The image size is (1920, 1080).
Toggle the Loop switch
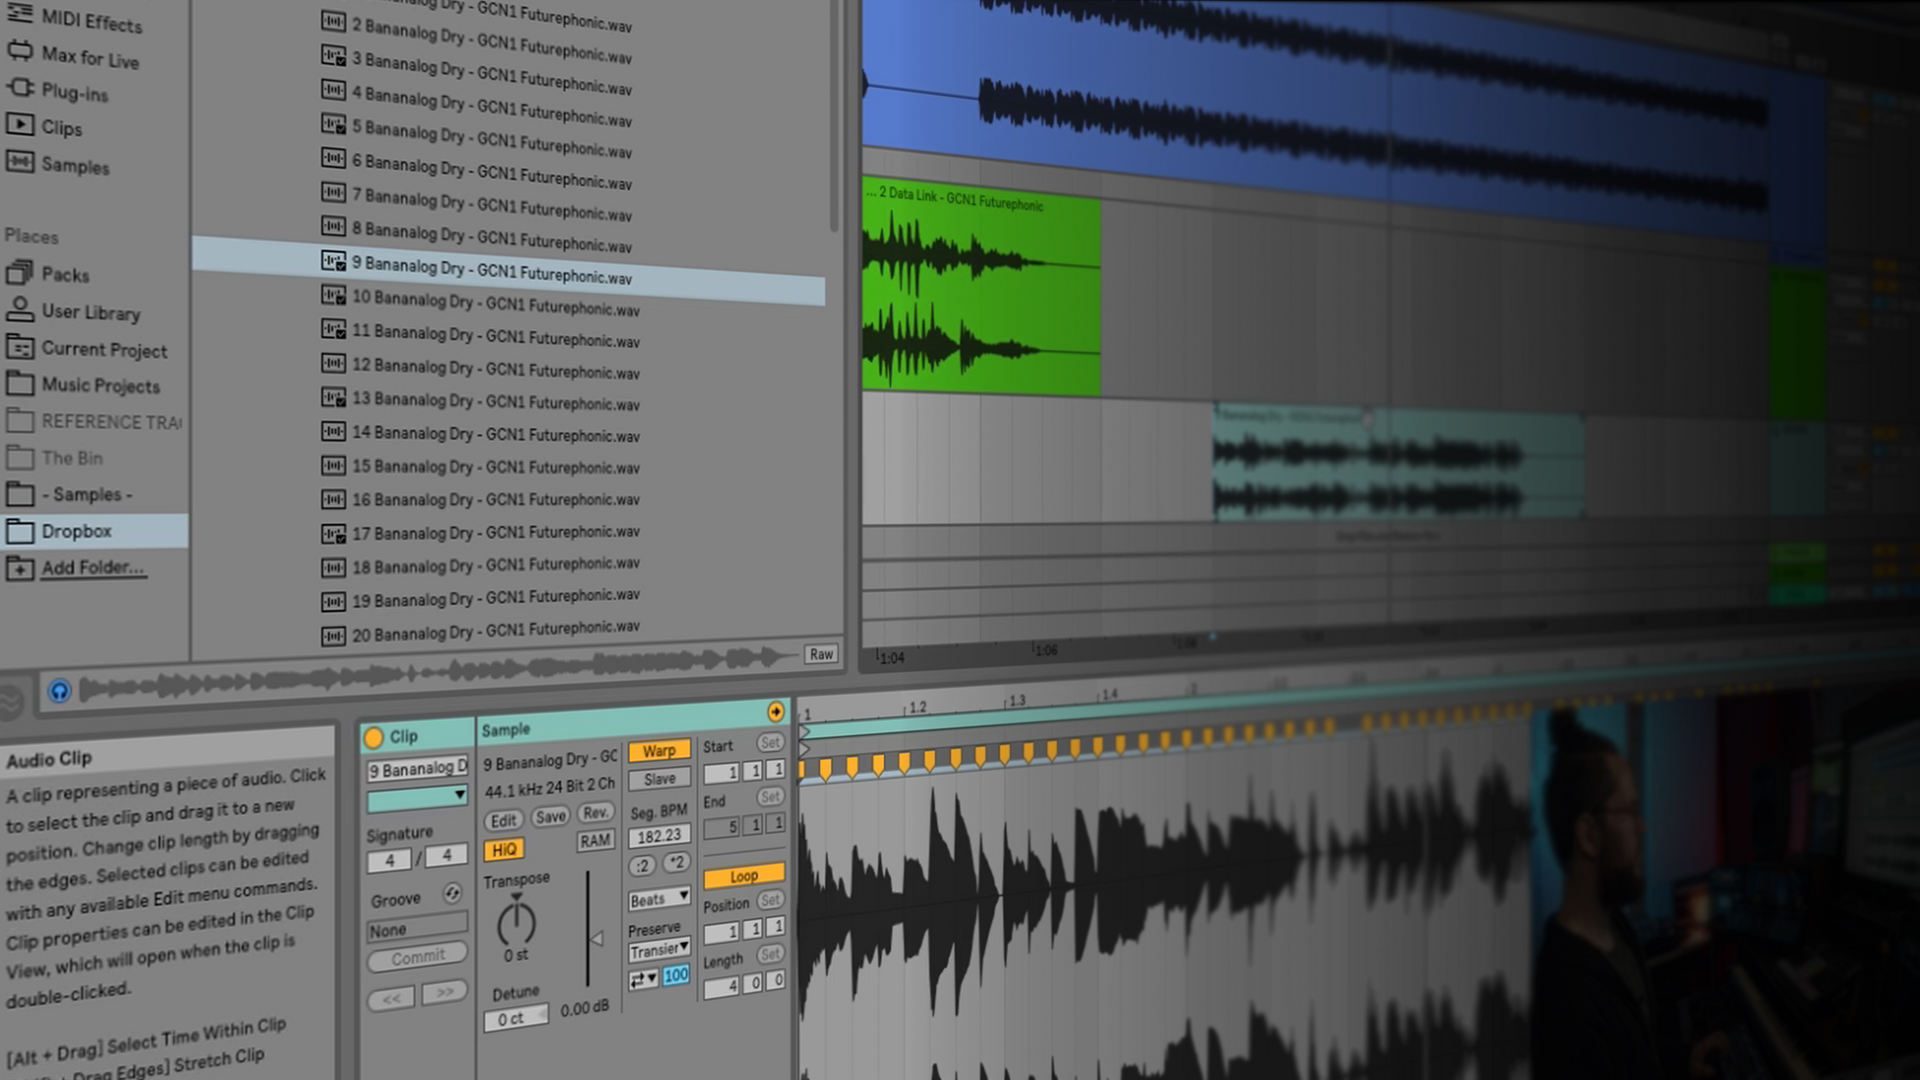(x=743, y=876)
